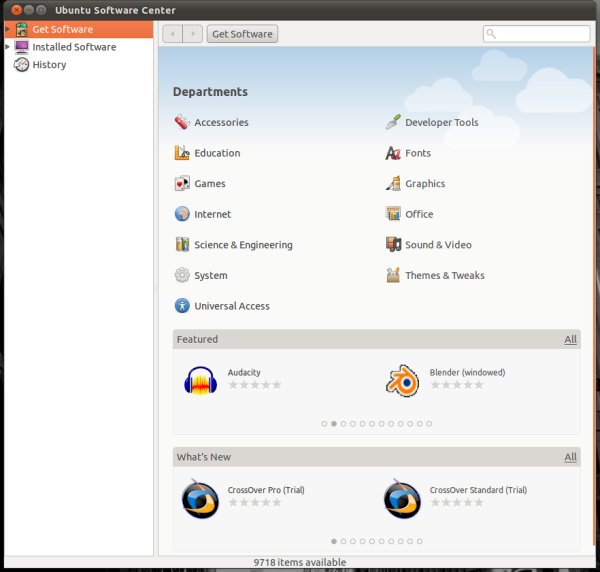The width and height of the screenshot is (600, 572).
Task: Select the filled Featured page dot
Action: [334, 424]
